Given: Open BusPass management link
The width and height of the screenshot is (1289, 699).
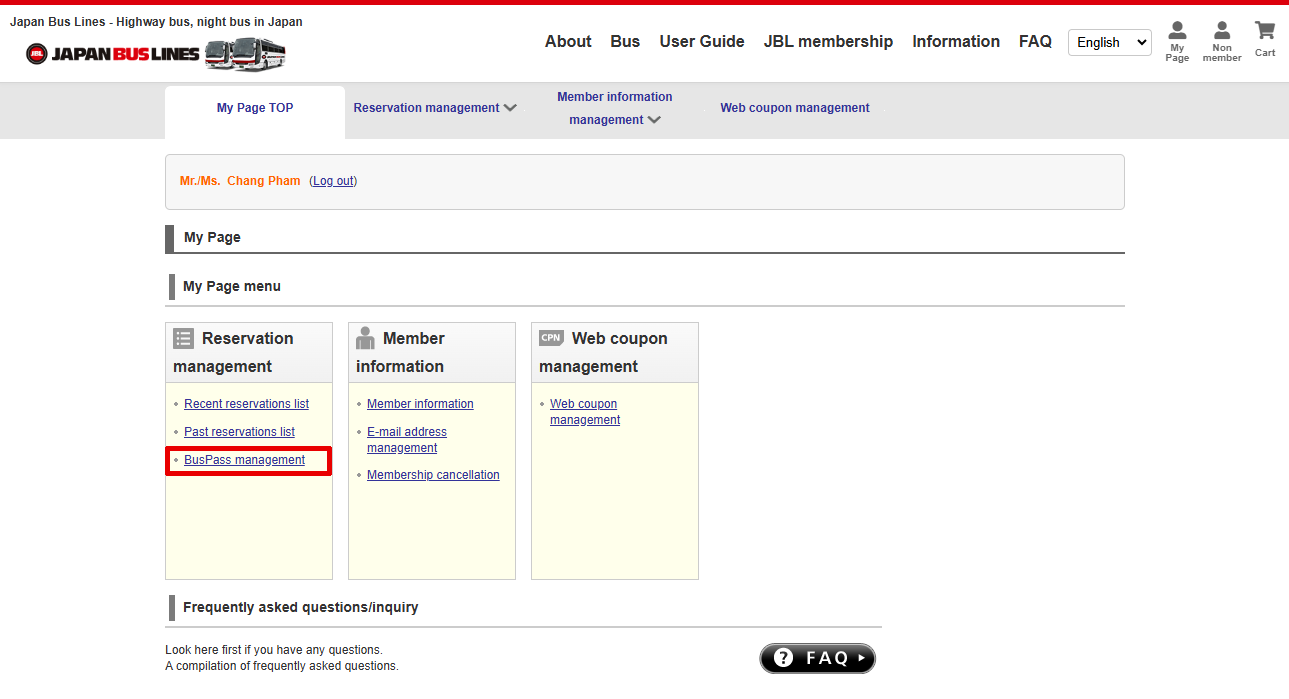Looking at the screenshot, I should click(244, 460).
